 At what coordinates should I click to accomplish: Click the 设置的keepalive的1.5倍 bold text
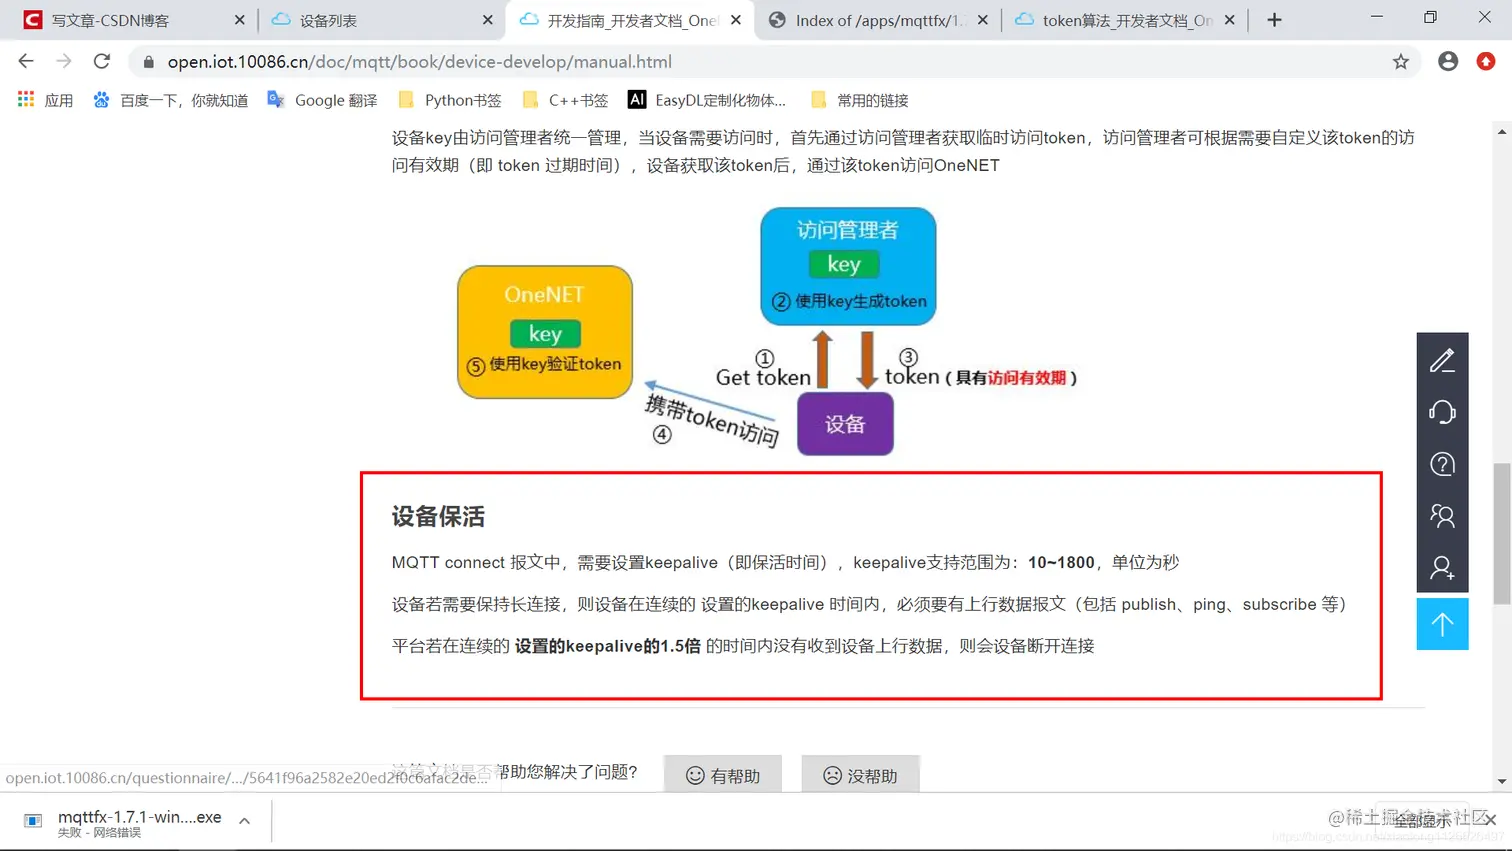coord(608,646)
